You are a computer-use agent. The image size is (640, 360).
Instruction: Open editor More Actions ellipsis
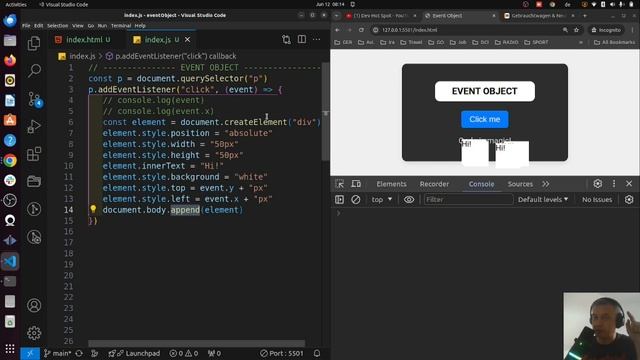(317, 40)
